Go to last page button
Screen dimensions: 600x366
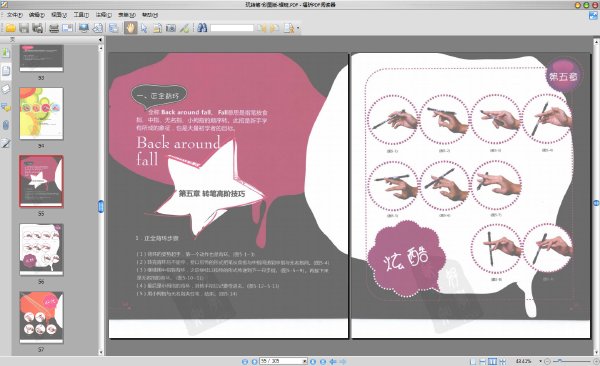point(323,361)
